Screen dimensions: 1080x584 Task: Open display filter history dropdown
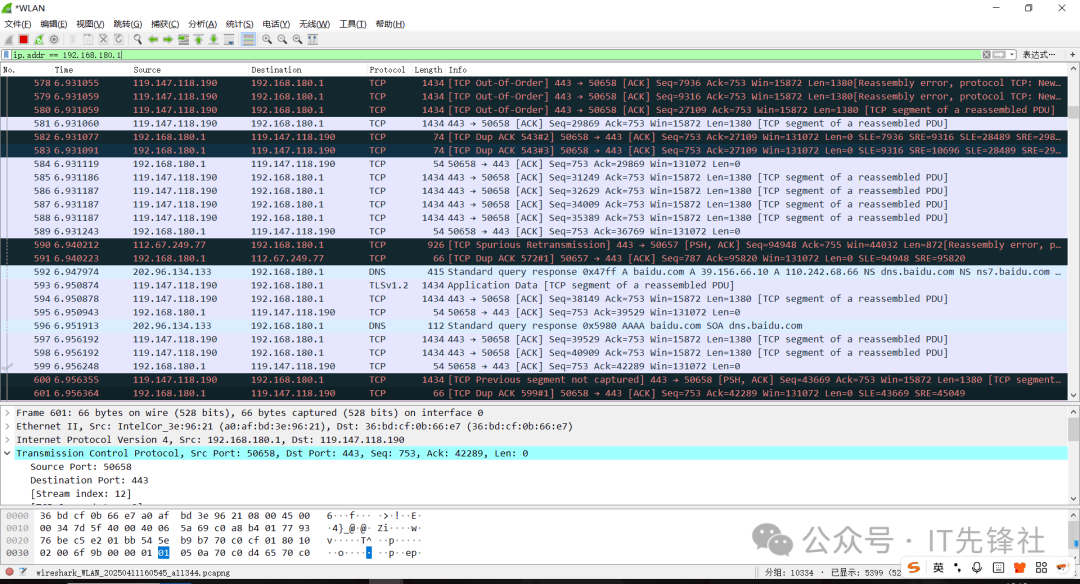[1012, 55]
